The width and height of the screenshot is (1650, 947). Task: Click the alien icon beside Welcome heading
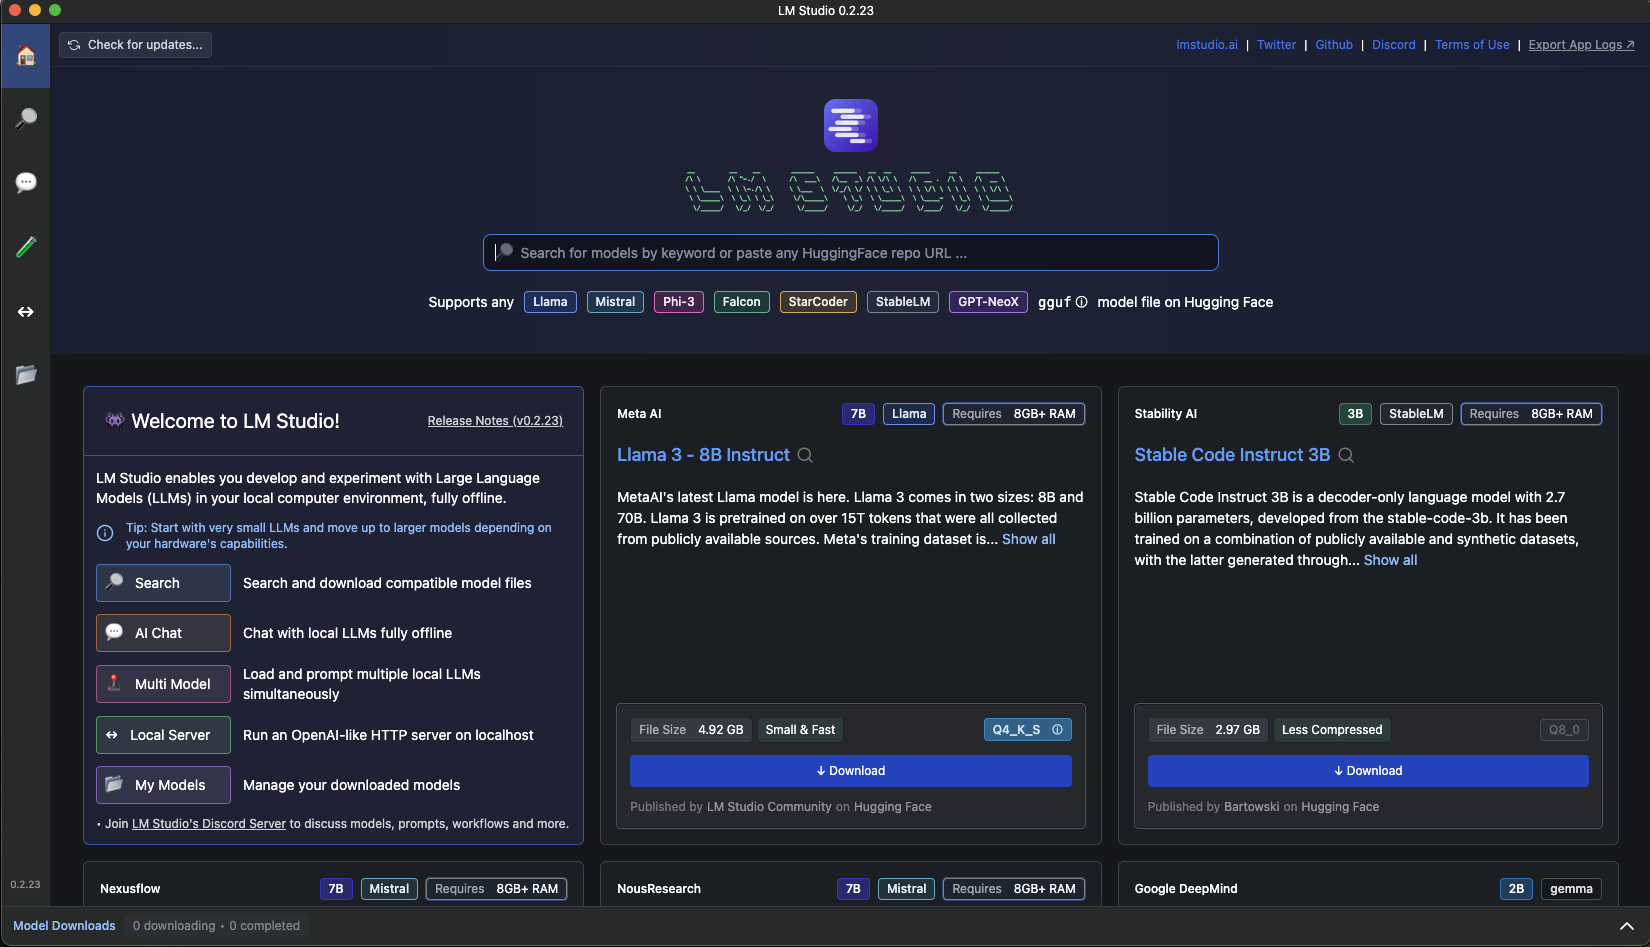pyautogui.click(x=115, y=420)
